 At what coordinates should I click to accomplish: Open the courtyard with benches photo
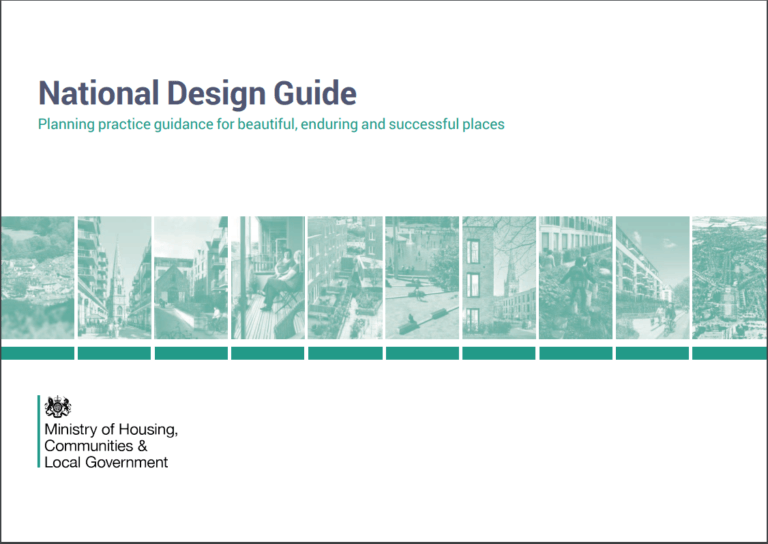coord(422,277)
